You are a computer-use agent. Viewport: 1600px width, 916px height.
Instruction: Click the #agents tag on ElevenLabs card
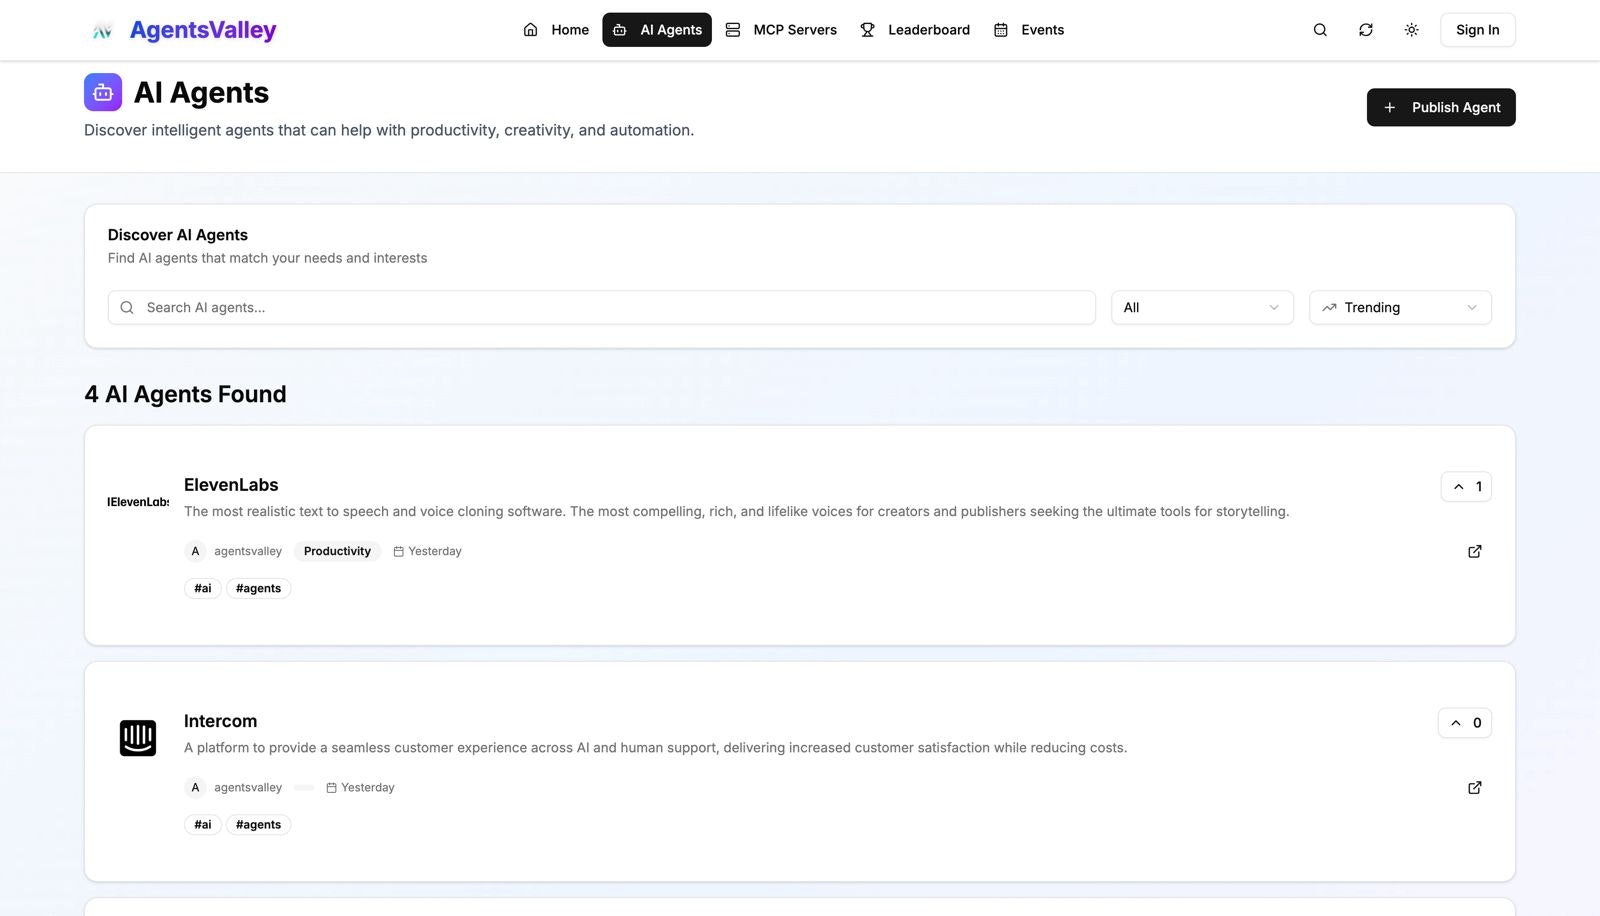[258, 588]
